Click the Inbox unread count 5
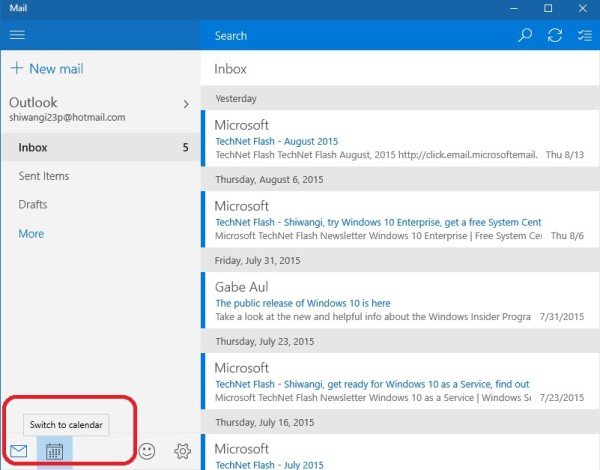 185,147
